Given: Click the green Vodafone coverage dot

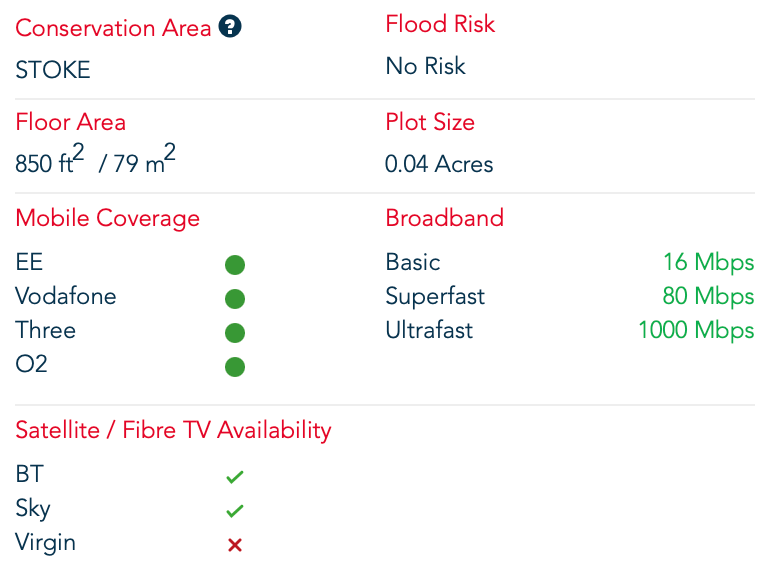Looking at the screenshot, I should tap(235, 298).
